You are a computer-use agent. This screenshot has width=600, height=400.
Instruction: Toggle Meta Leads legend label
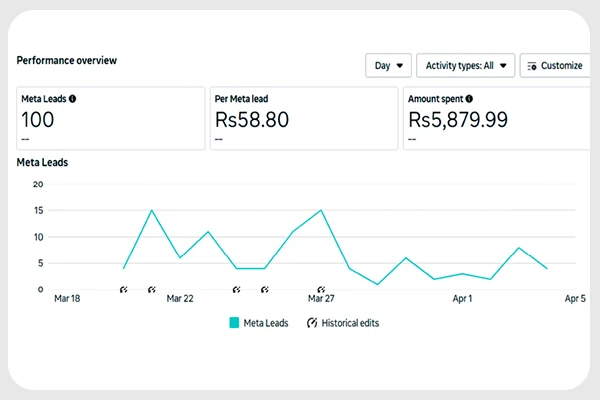[266, 323]
